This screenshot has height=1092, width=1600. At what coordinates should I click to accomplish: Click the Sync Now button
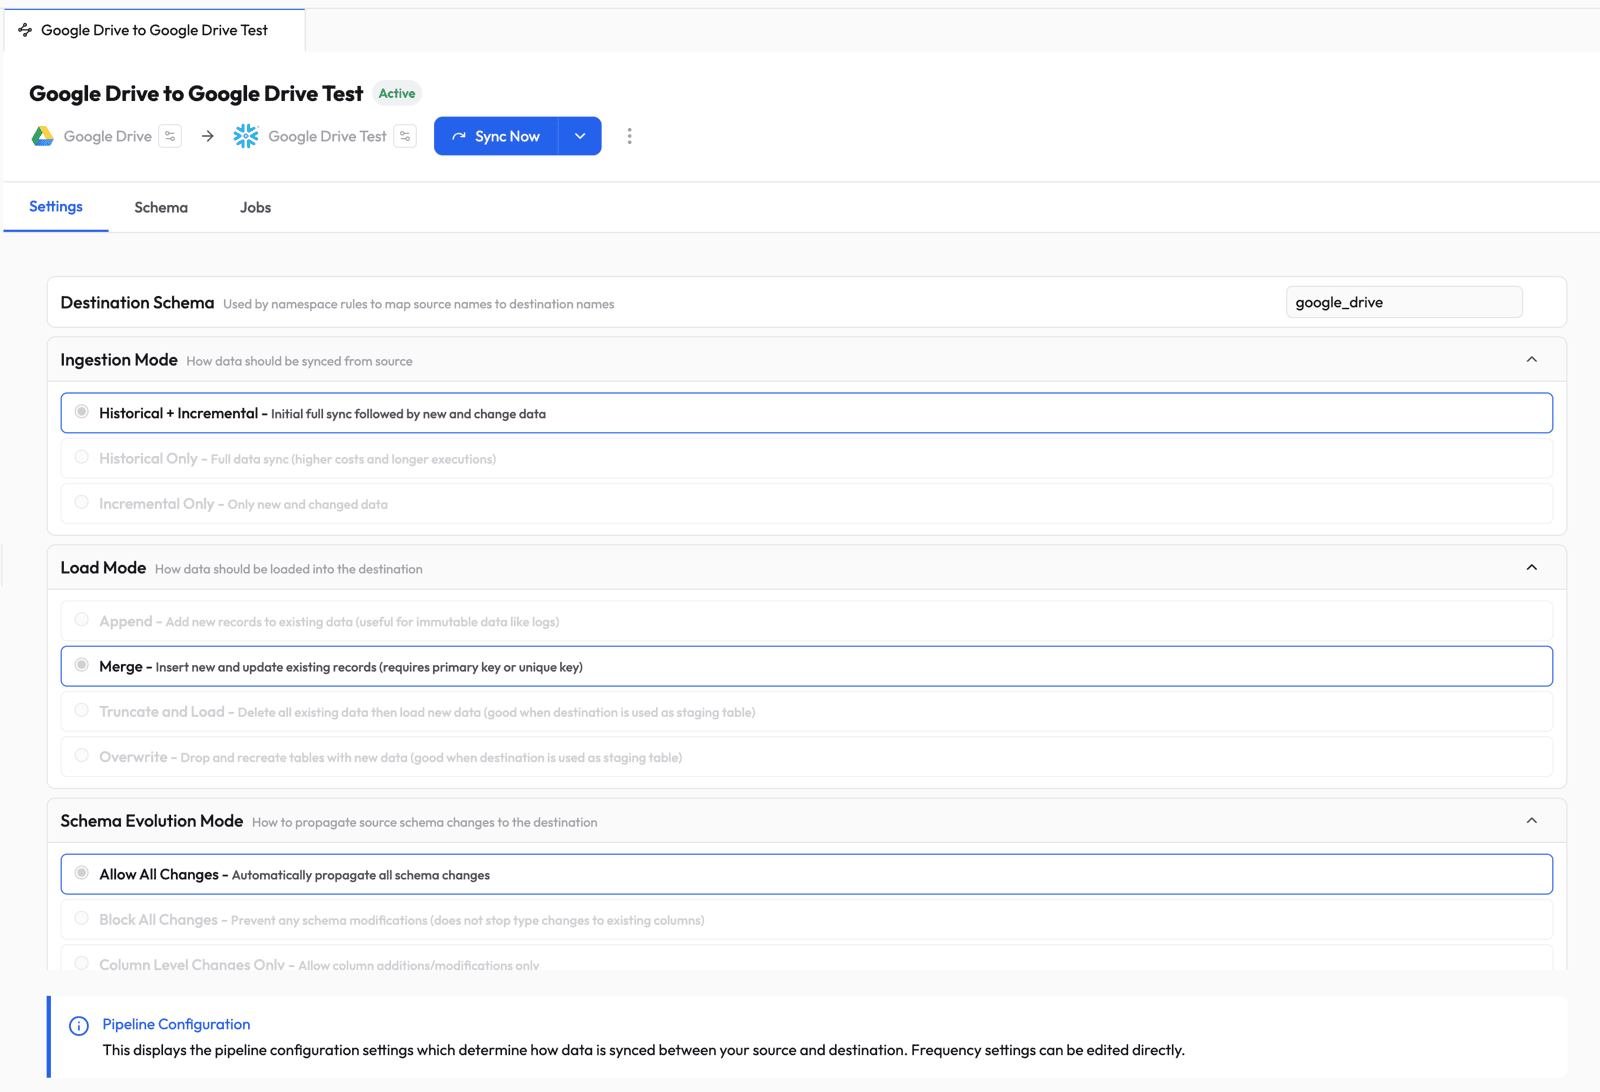496,136
